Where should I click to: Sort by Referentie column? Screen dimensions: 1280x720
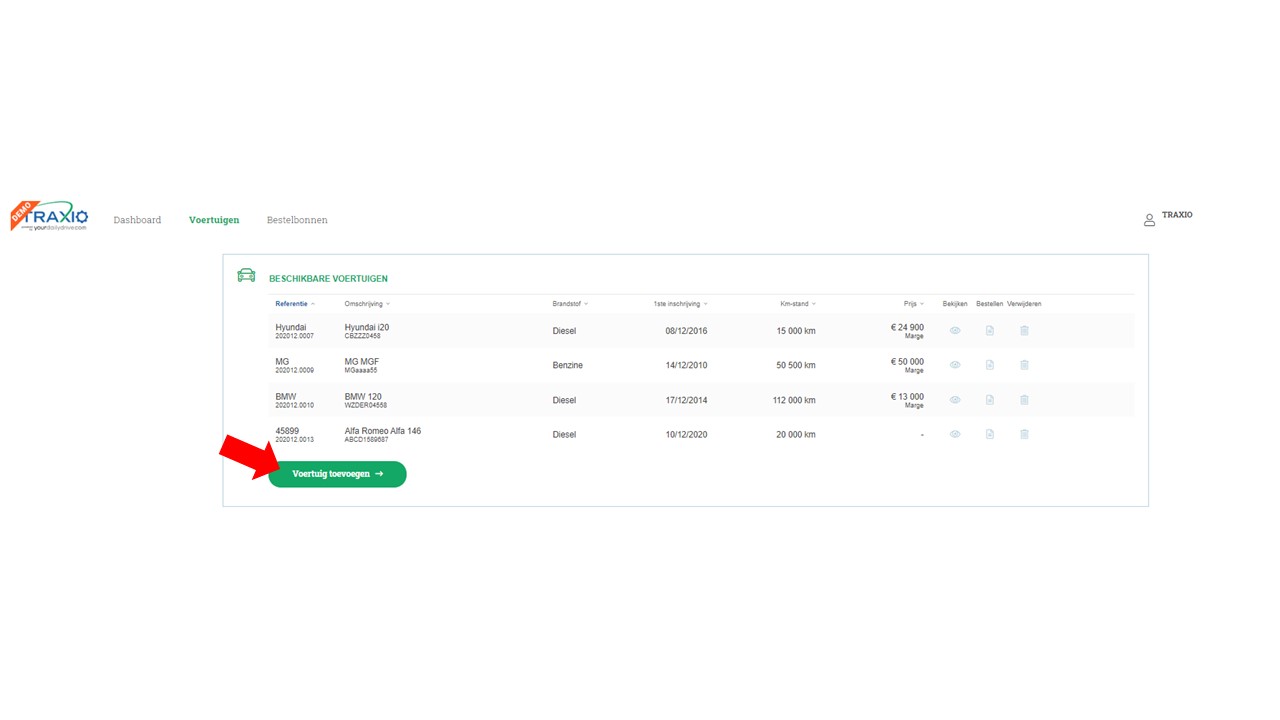[x=294, y=304]
